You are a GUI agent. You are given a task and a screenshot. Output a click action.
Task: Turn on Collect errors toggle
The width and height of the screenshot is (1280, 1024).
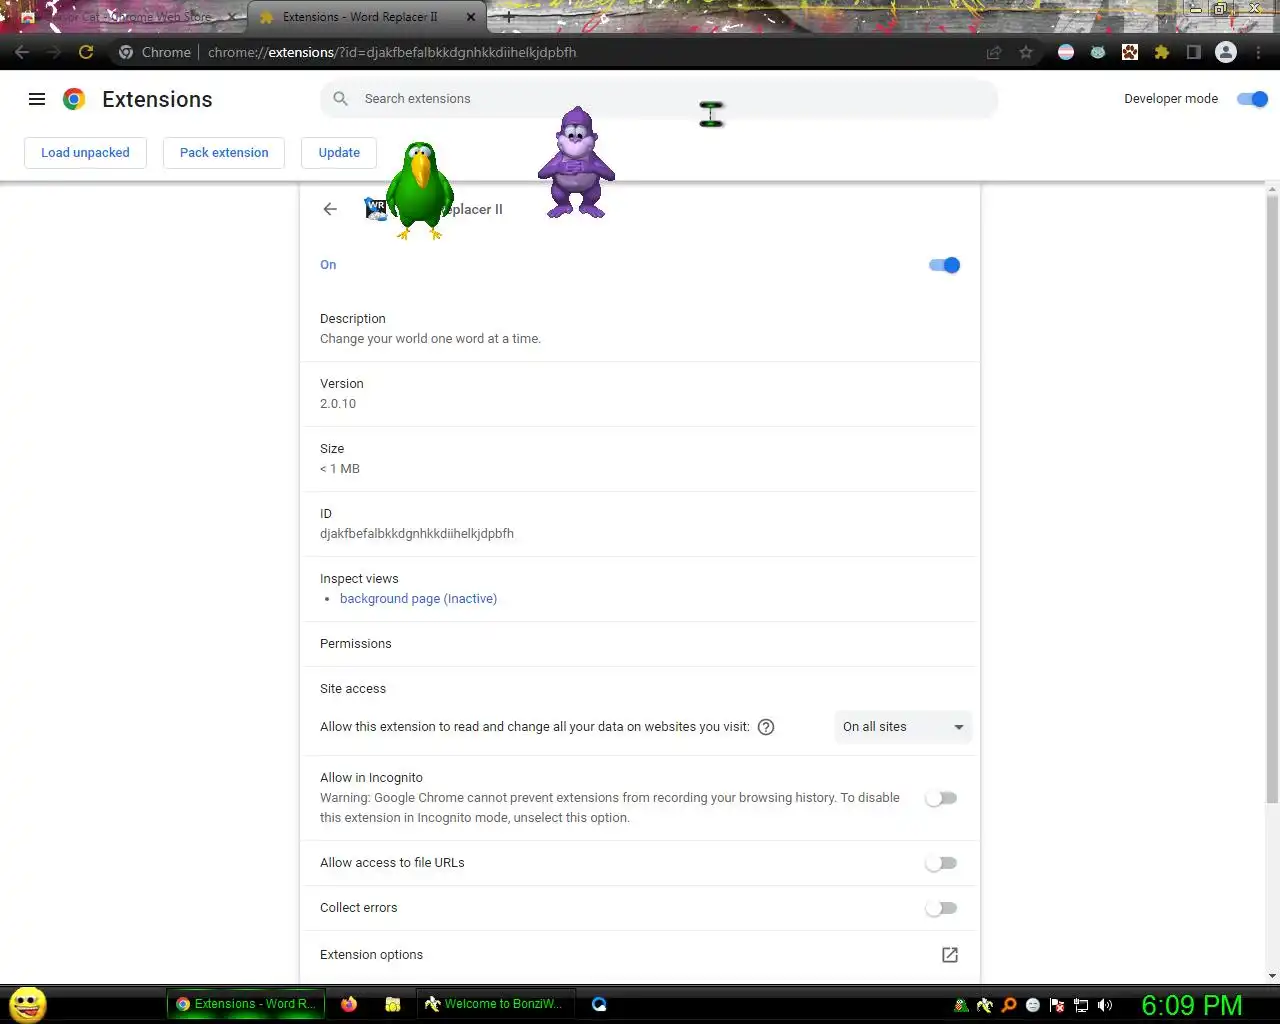click(941, 908)
